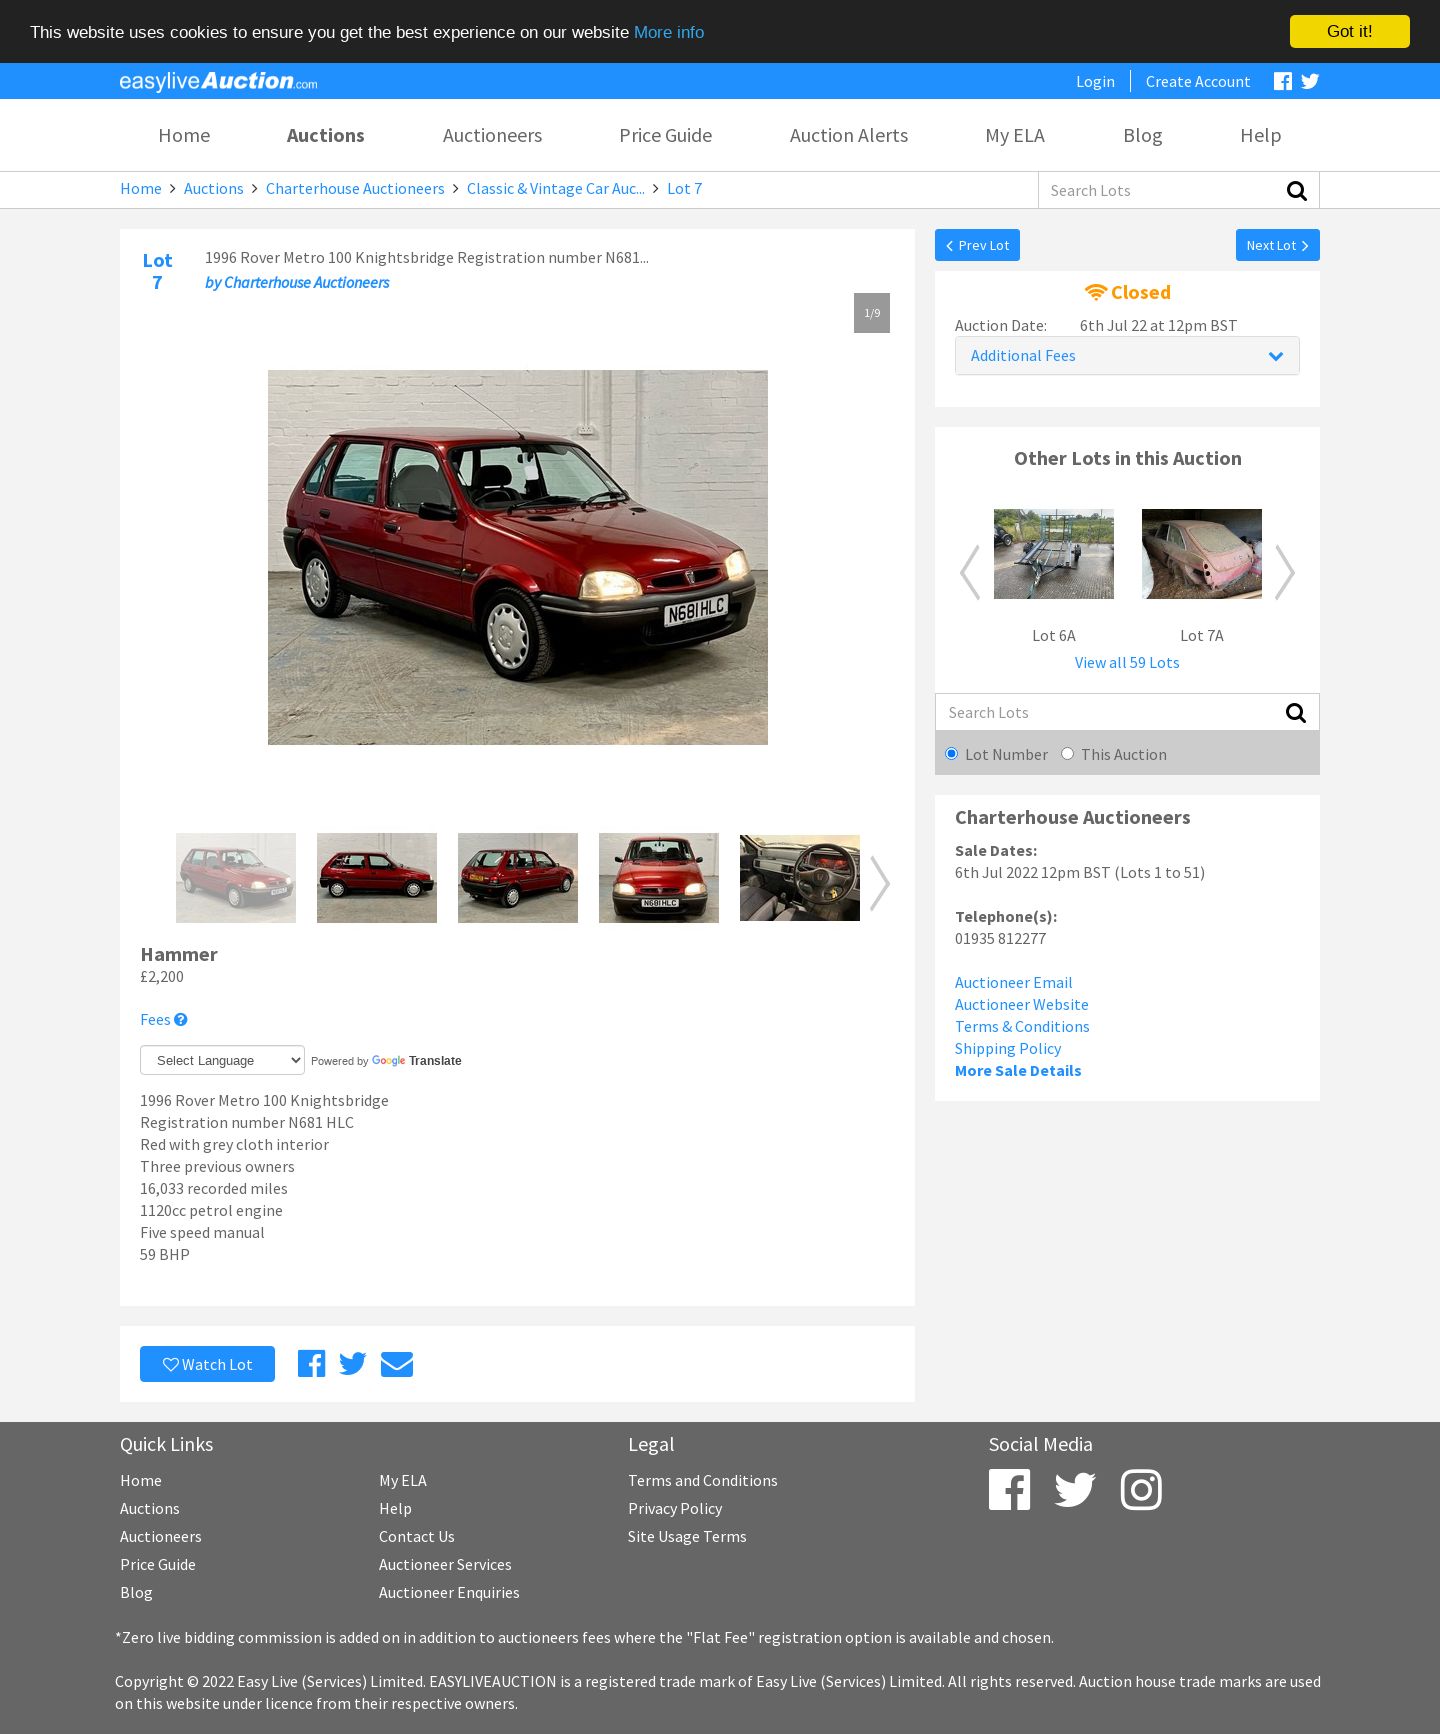Open Instagram icon in footer
The image size is (1440, 1734).
(1141, 1489)
